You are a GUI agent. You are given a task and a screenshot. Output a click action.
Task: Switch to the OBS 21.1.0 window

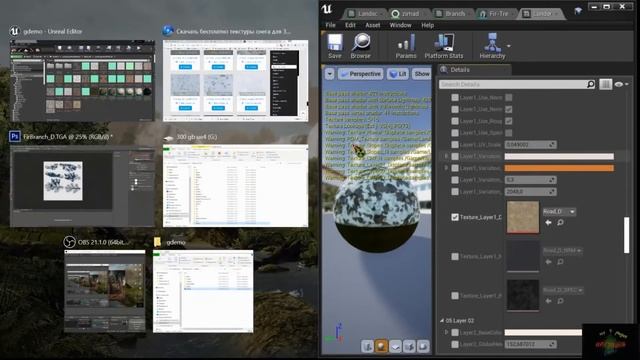[x=105, y=291]
